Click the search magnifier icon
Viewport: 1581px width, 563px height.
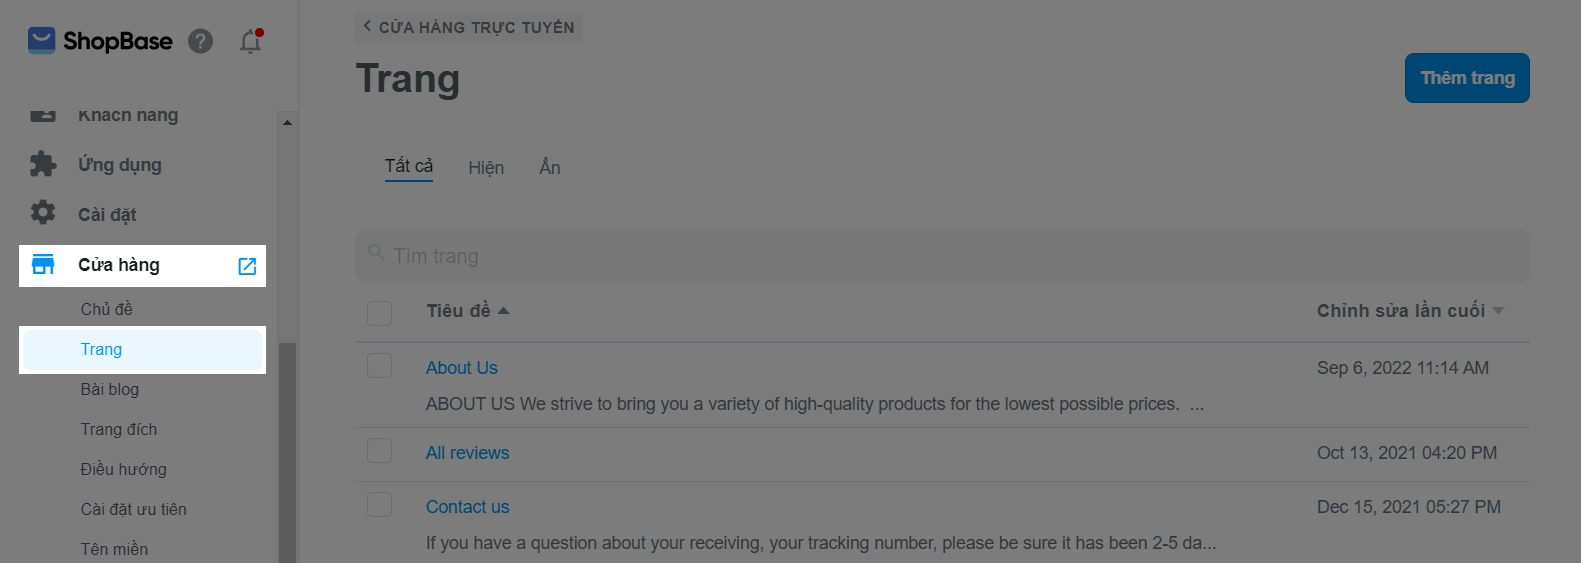376,253
